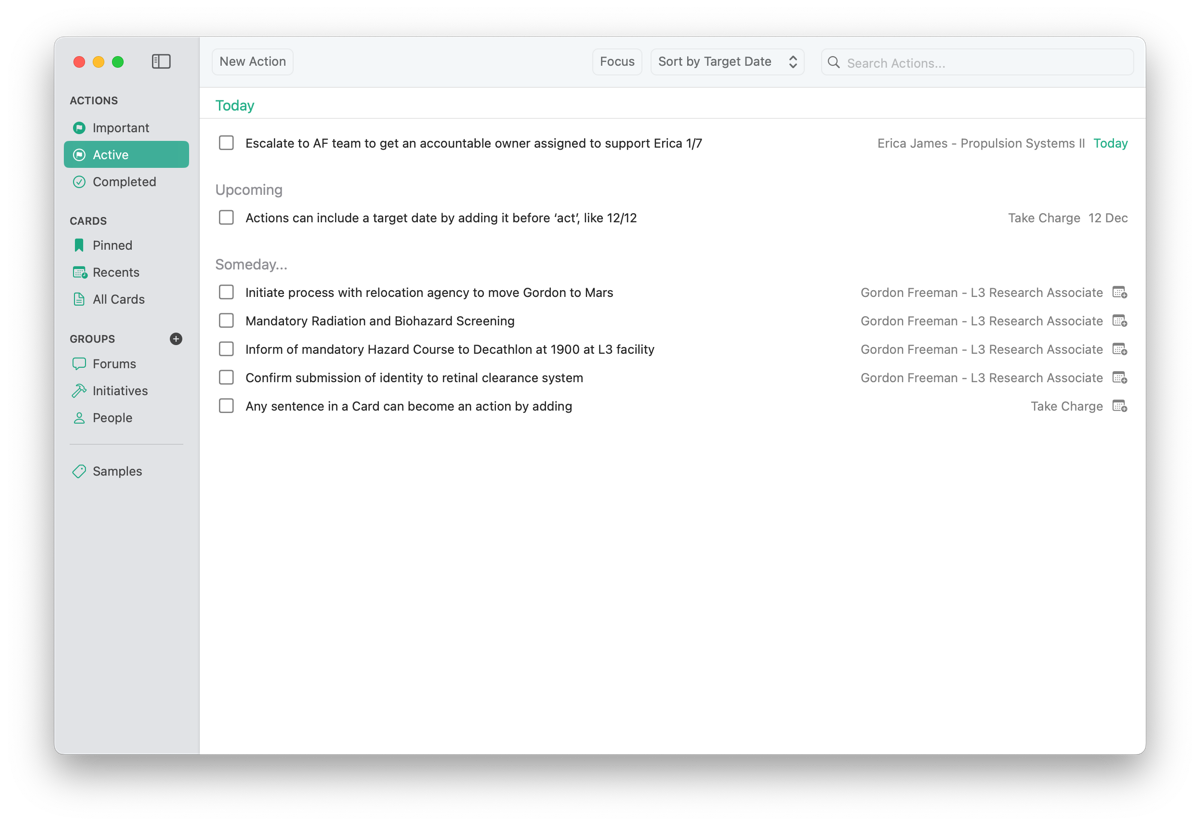This screenshot has height=826, width=1200.
Task: Toggle the sidebar visibility icon
Action: tap(161, 62)
